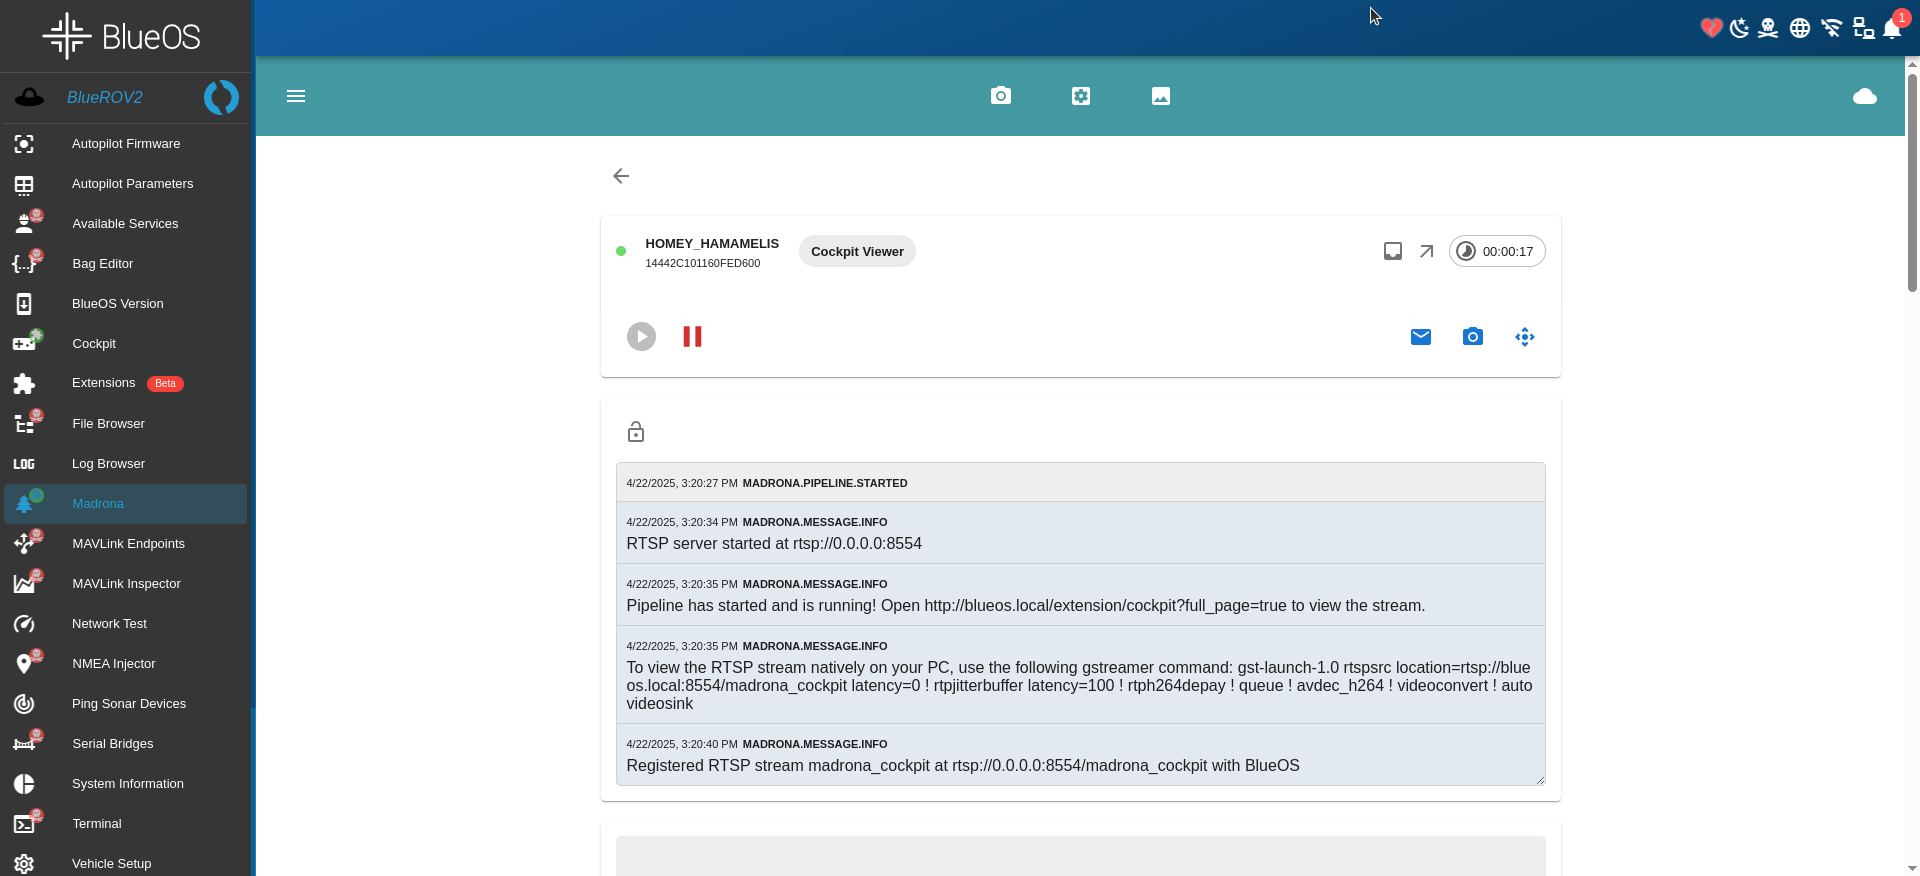Open File Browser in sidebar

click(126, 424)
